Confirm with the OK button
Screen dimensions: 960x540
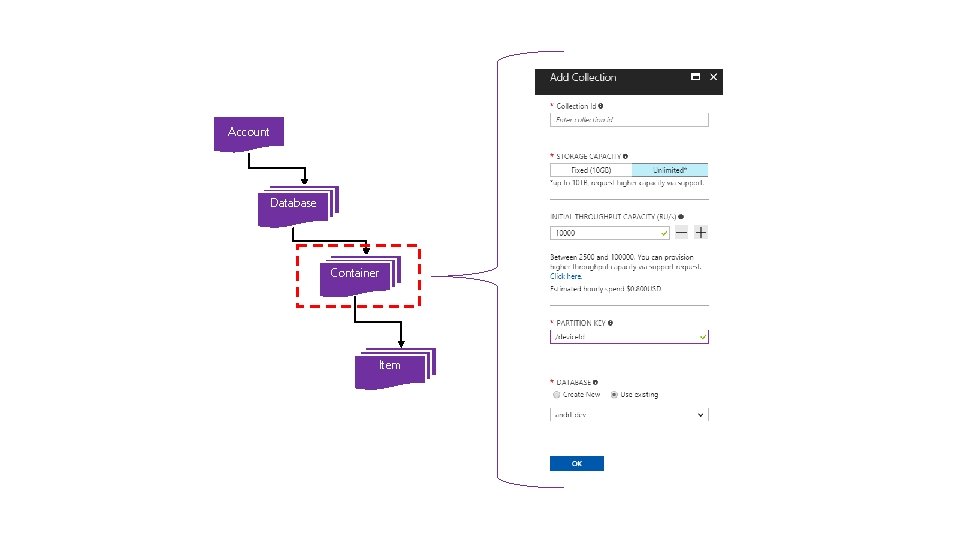coord(577,463)
